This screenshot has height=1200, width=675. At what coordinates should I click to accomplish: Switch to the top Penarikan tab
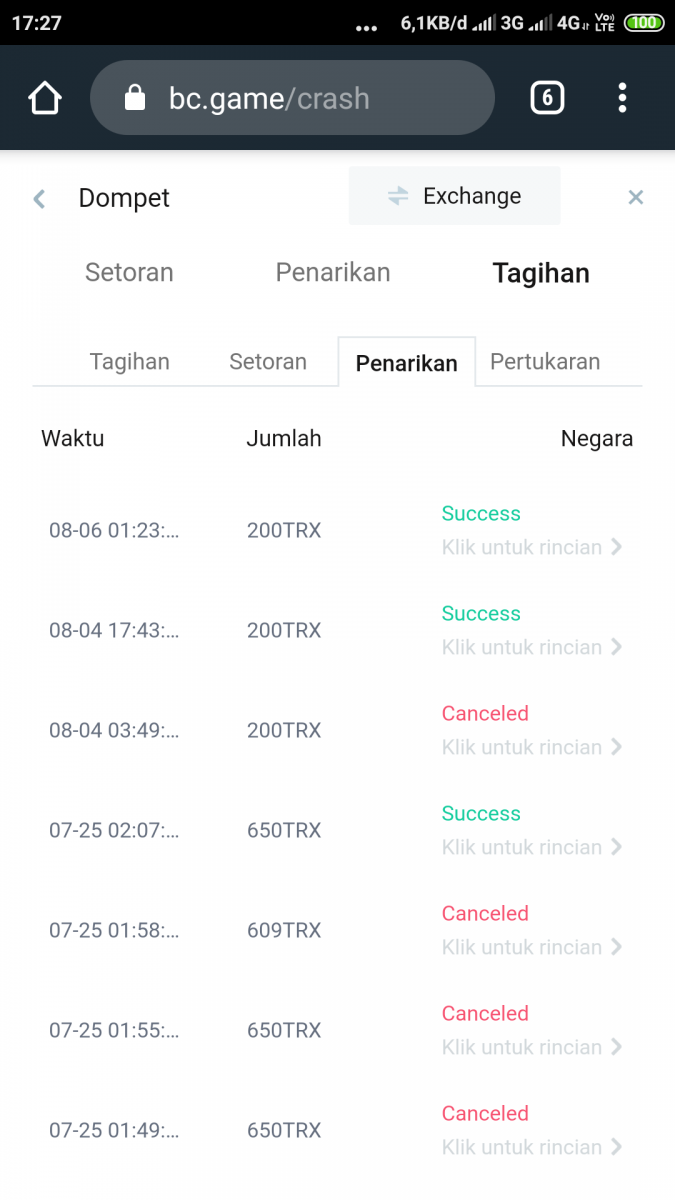point(333,273)
